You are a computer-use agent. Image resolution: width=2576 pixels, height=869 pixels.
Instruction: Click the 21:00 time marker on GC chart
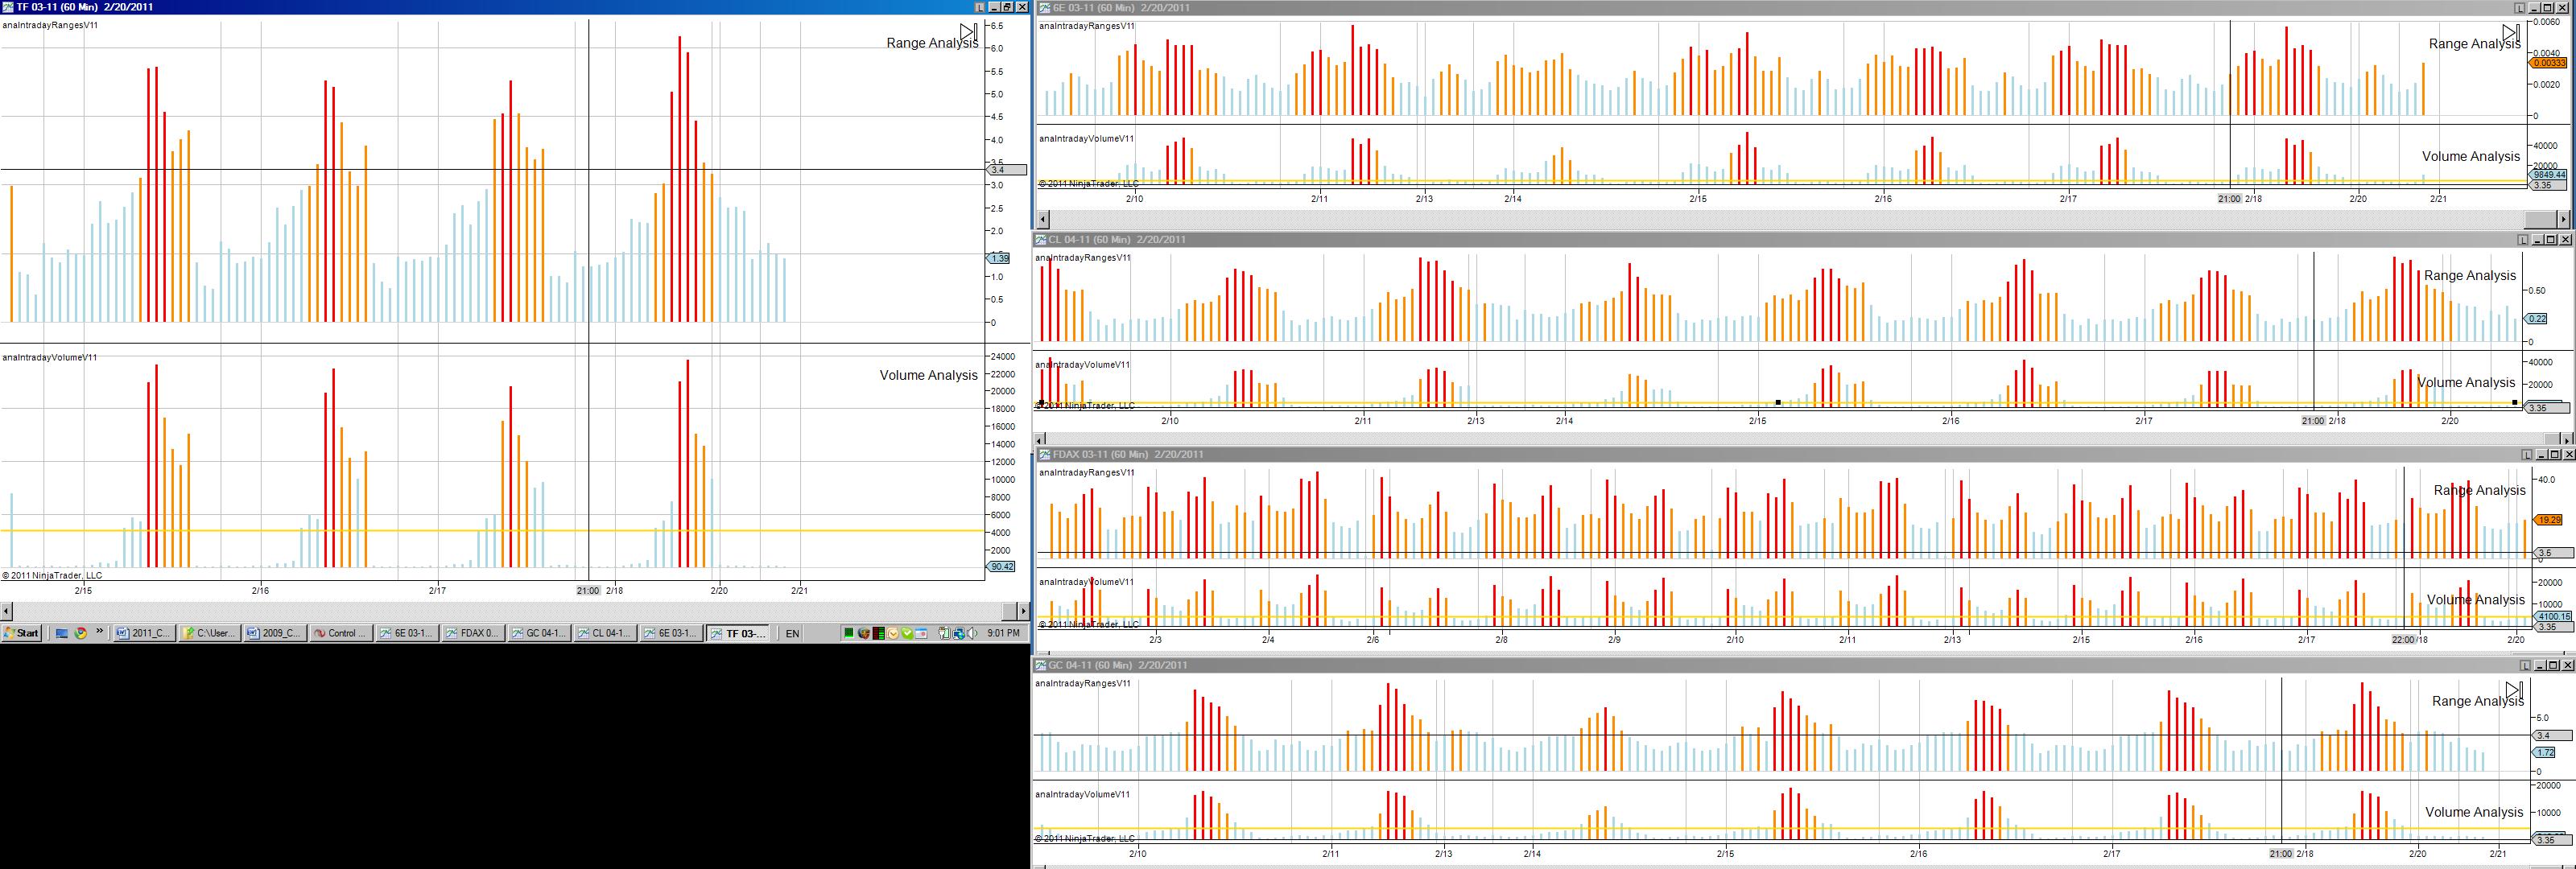coord(2280,854)
